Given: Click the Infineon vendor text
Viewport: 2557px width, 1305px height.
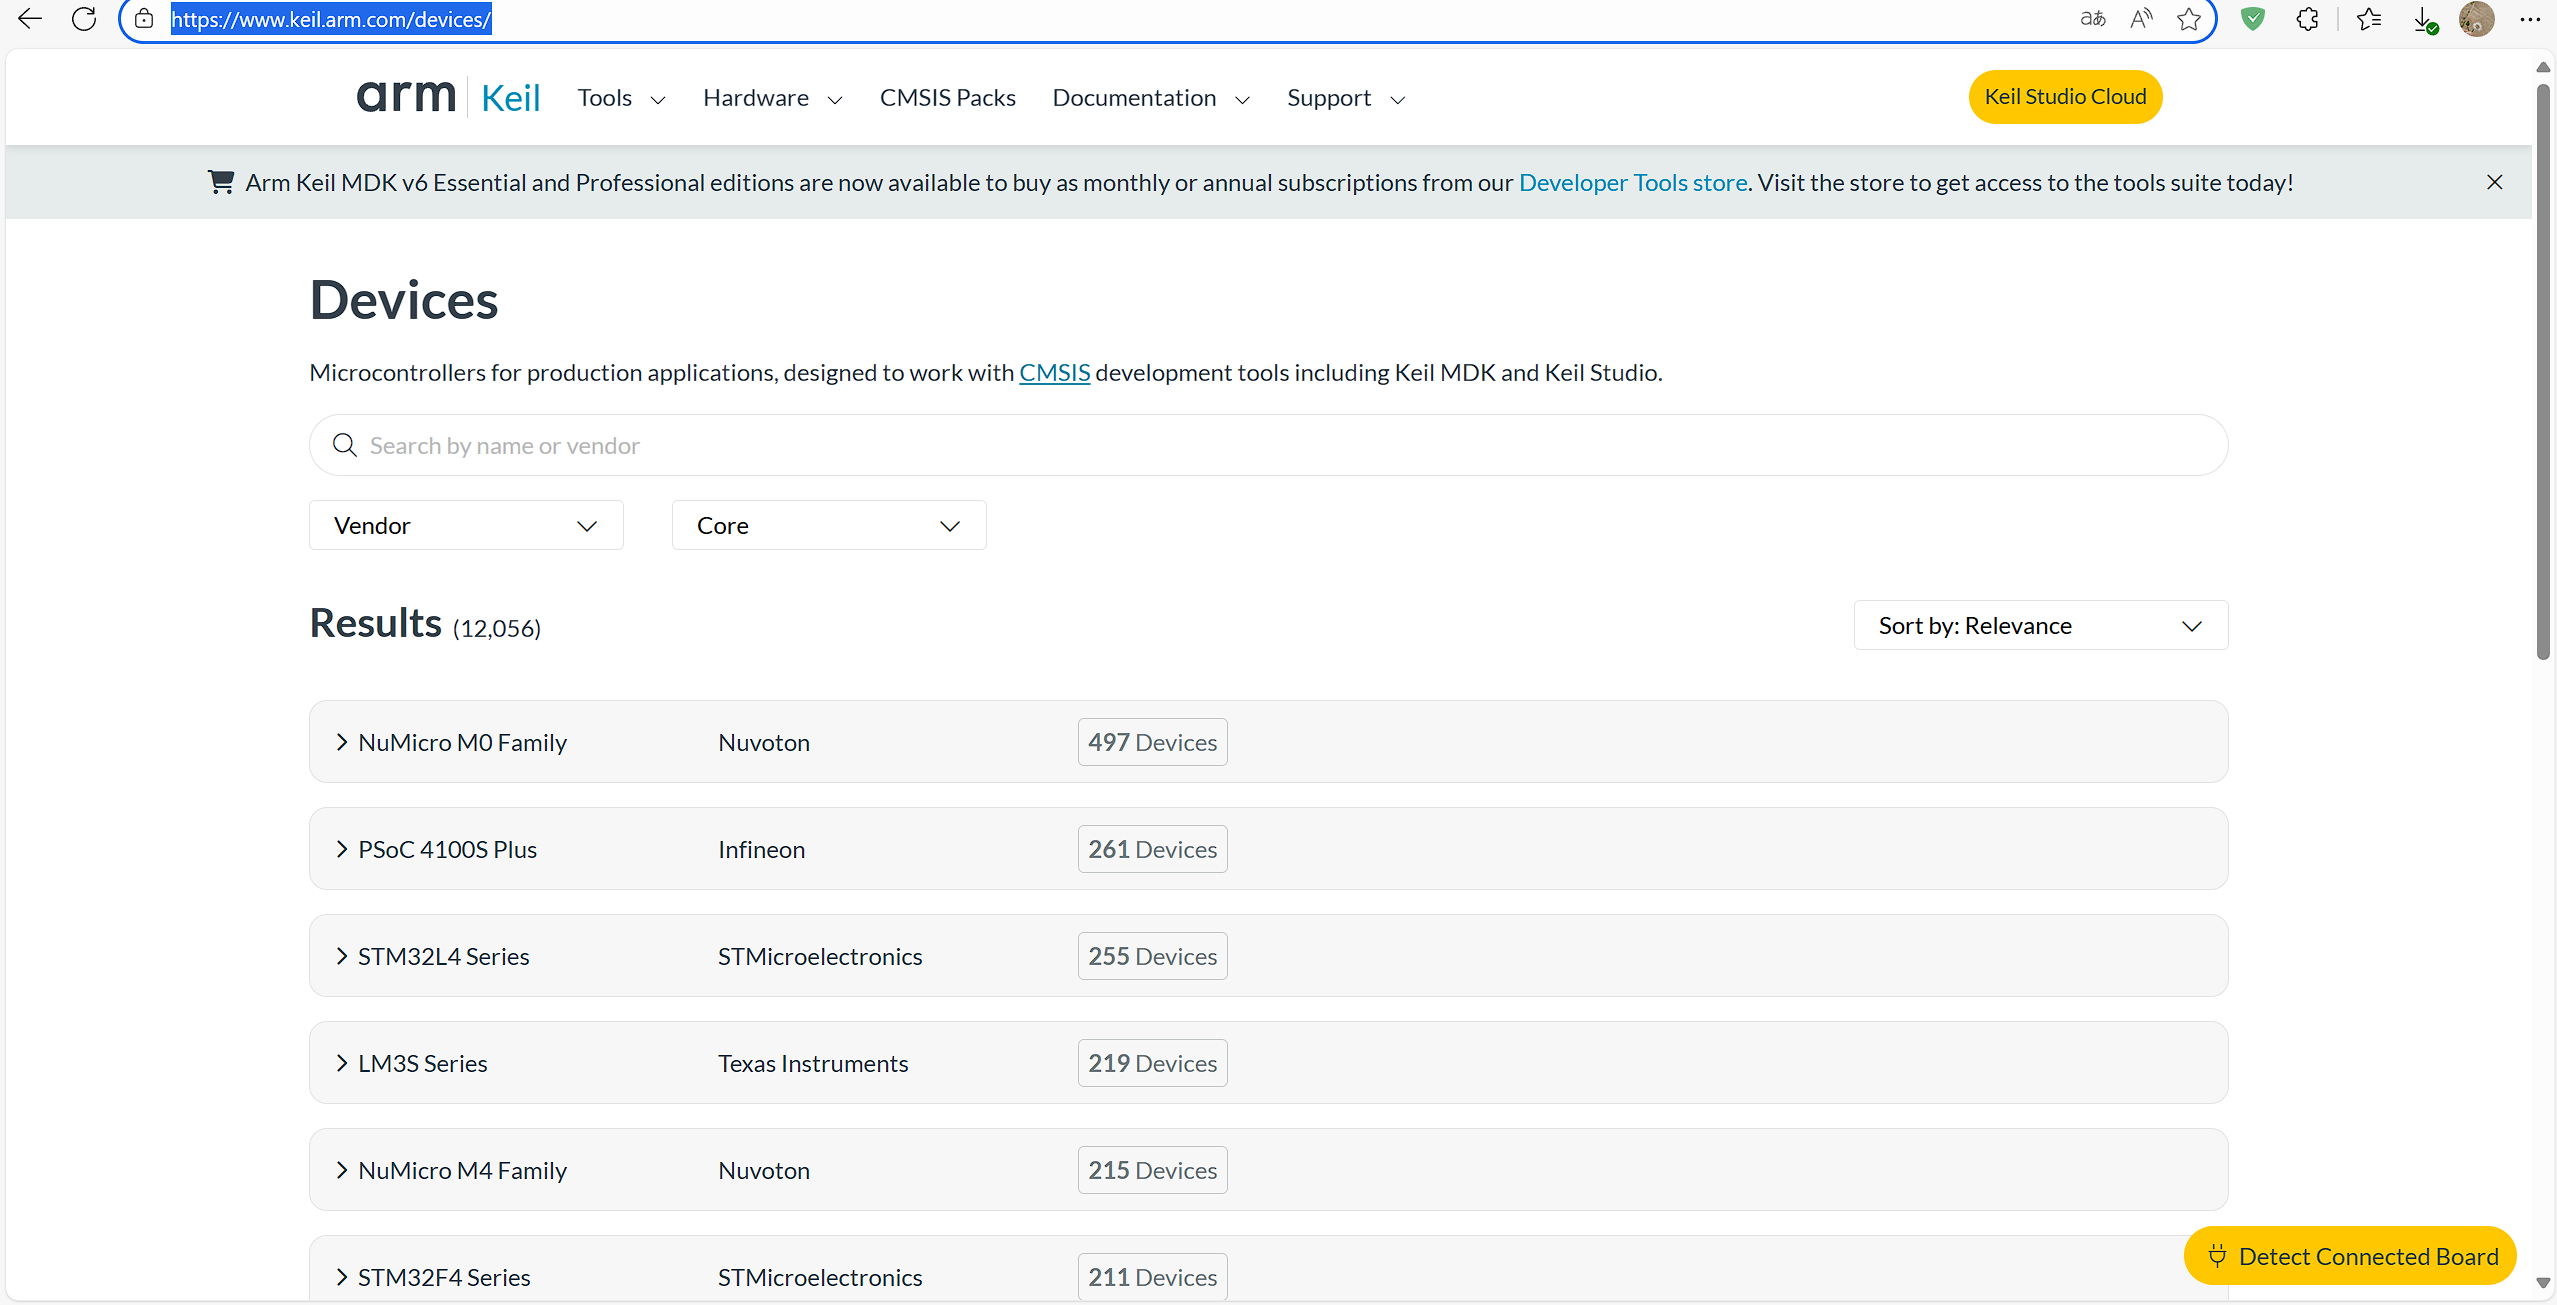Looking at the screenshot, I should (762, 850).
